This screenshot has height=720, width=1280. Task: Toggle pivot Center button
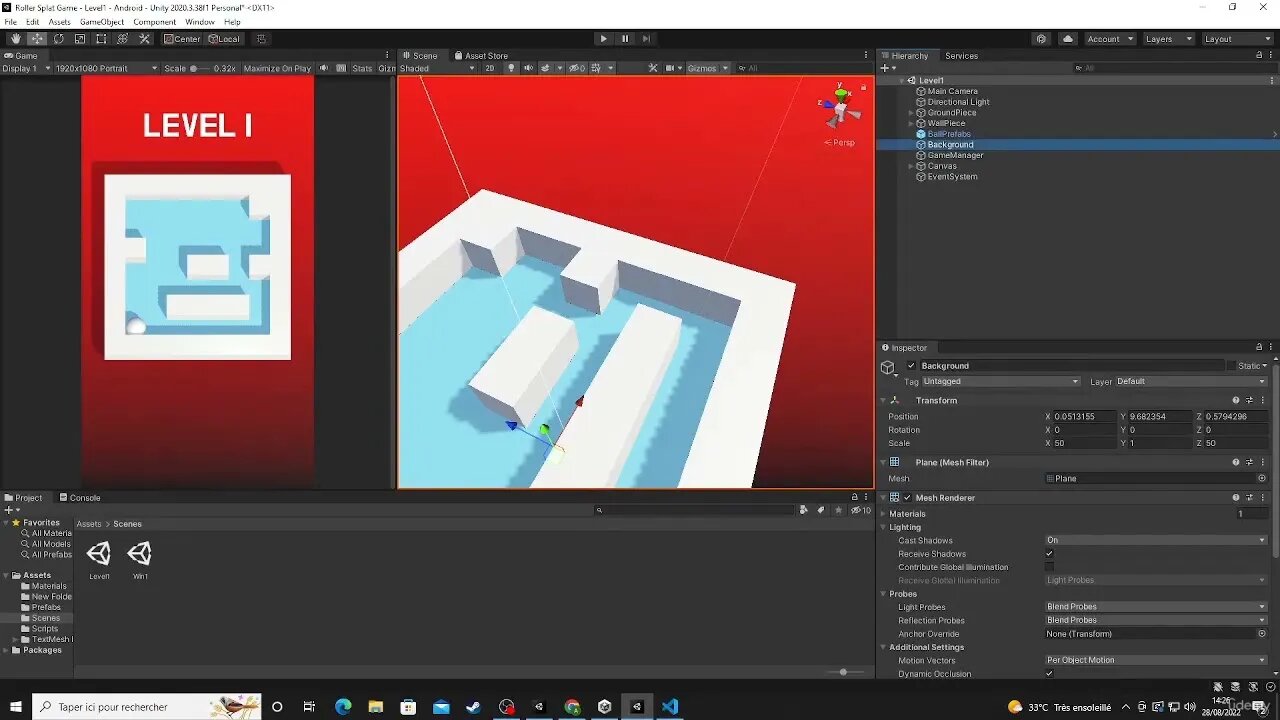coord(182,39)
